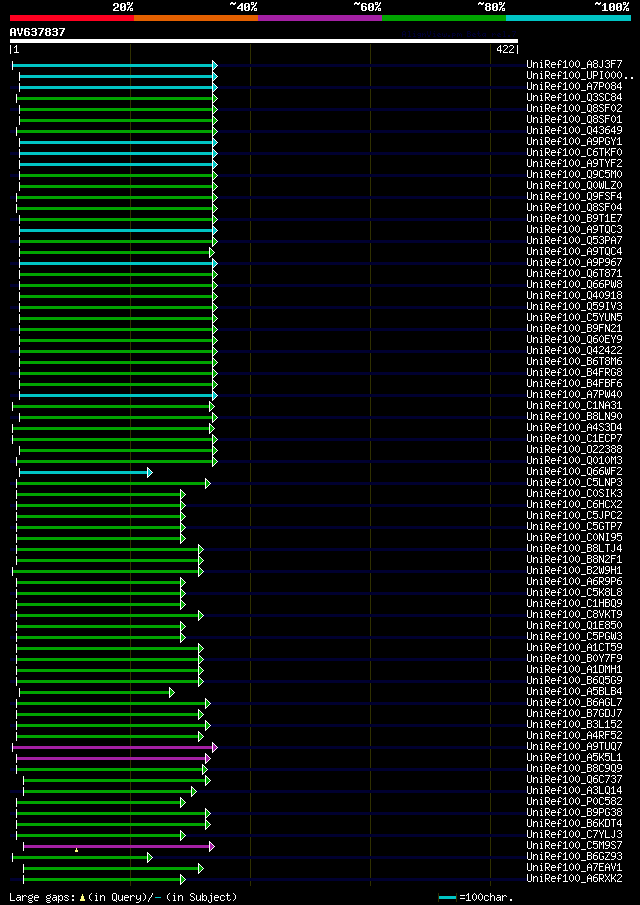Image resolution: width=640 pixels, height=905 pixels.
Task: Select hit label UniRef100_UPI000..
Action: point(579,76)
